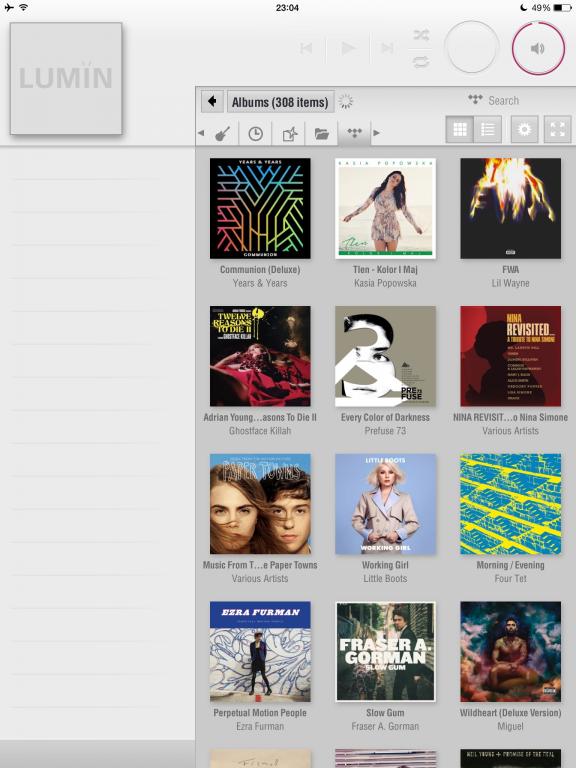
Task: Click Albums (308 items) header button
Action: [280, 102]
